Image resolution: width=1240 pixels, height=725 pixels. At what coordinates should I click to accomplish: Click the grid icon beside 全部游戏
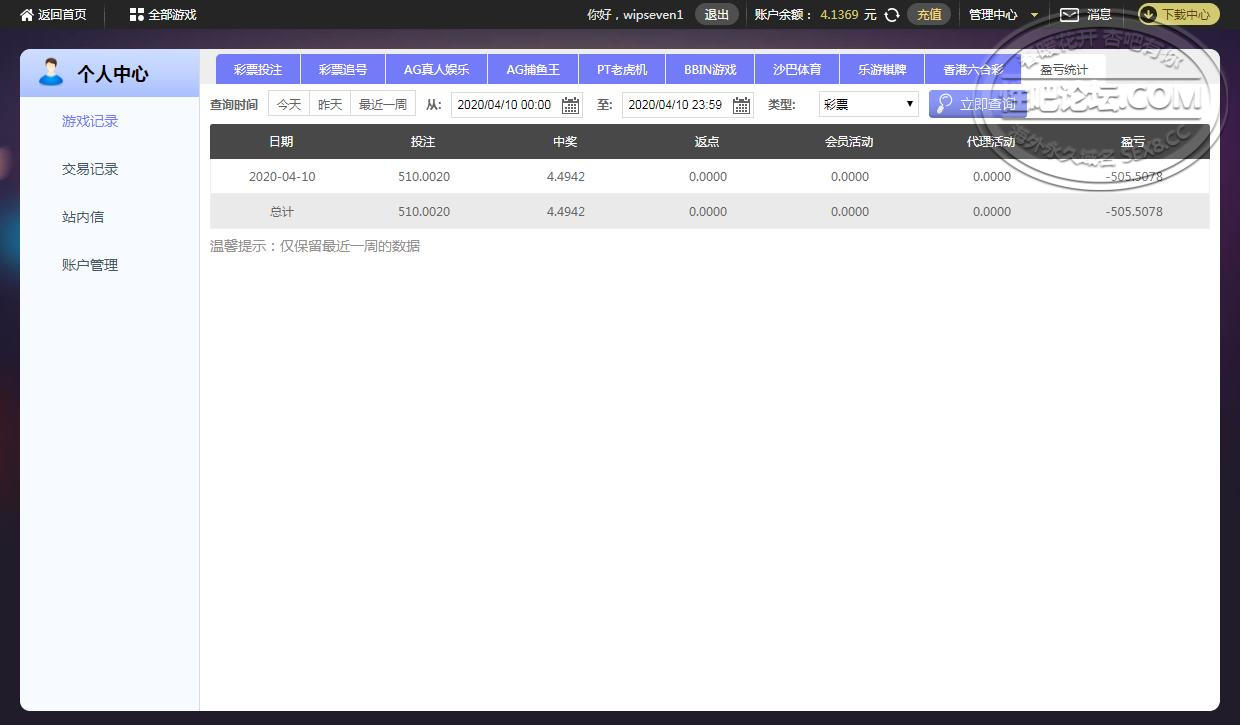137,15
